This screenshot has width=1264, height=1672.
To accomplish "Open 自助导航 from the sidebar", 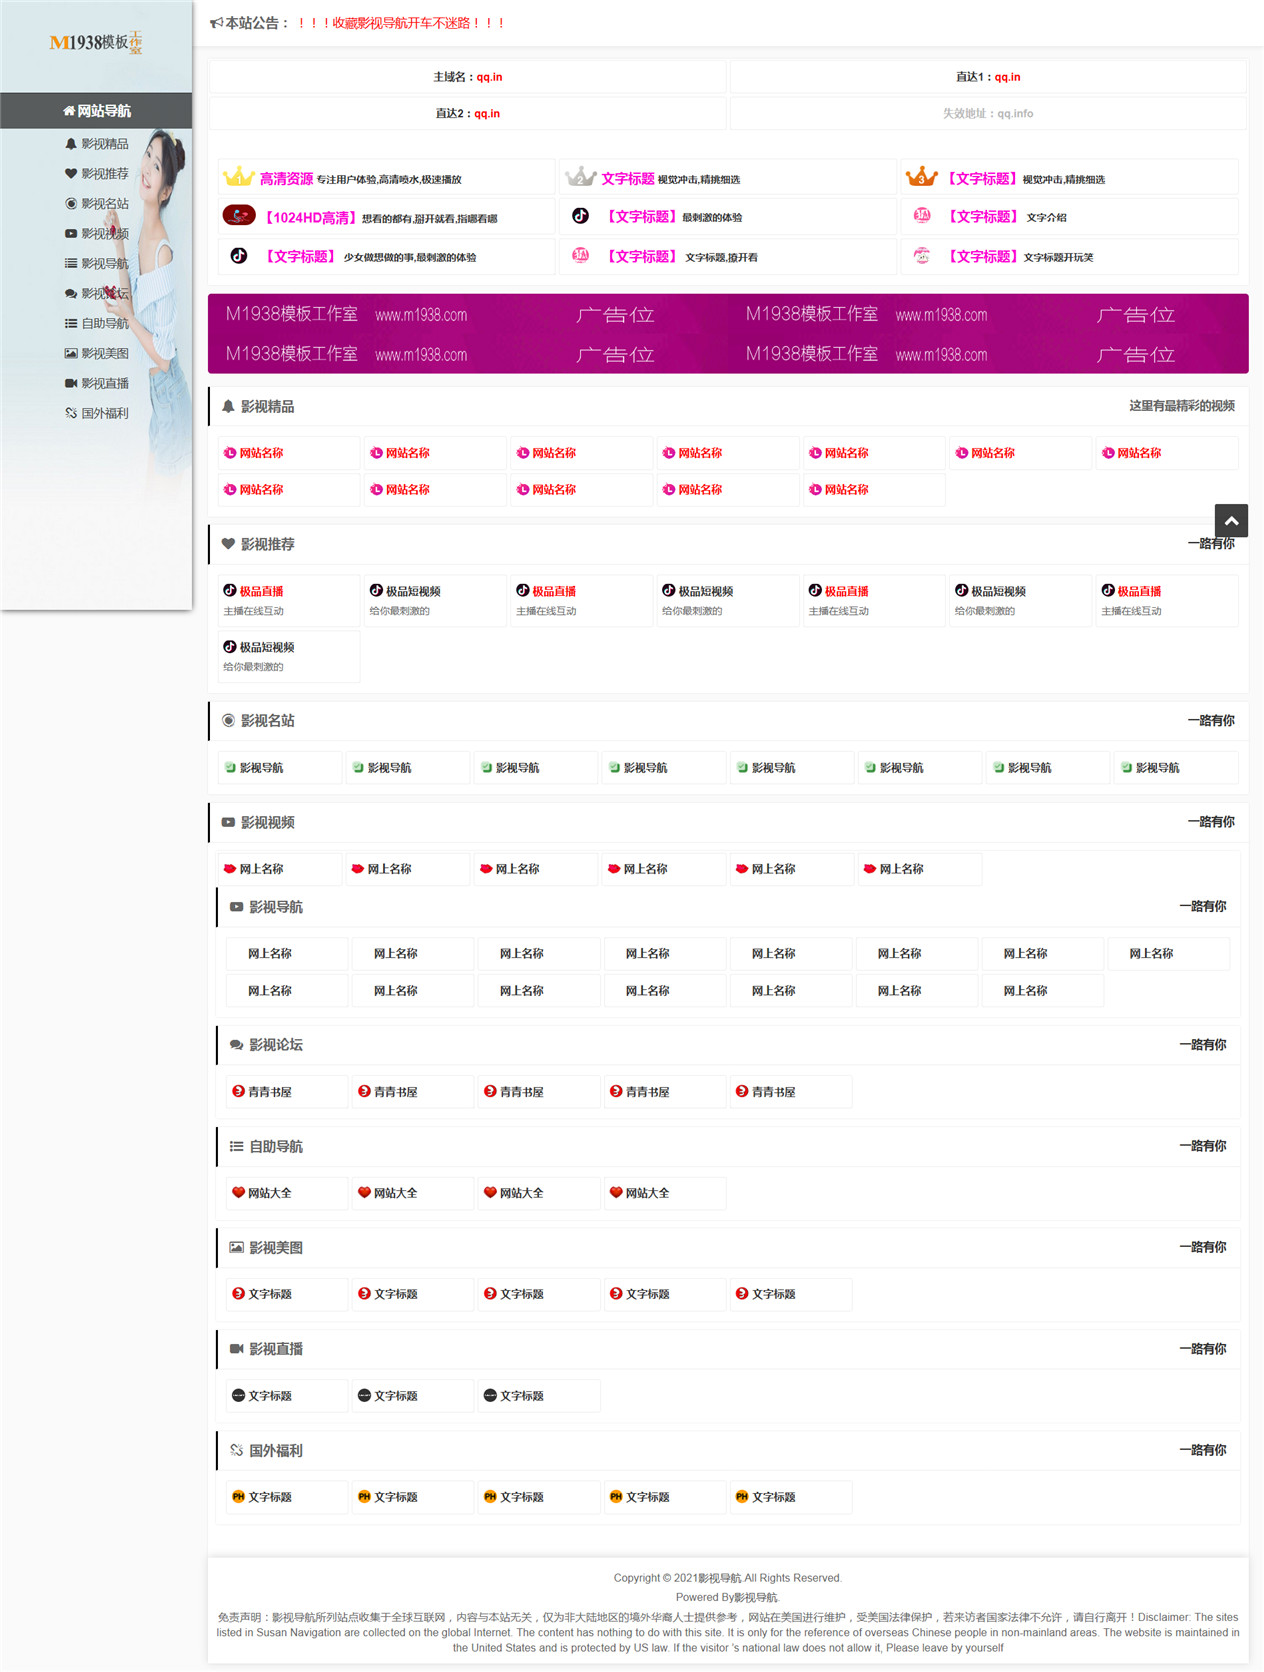I will click(x=97, y=324).
